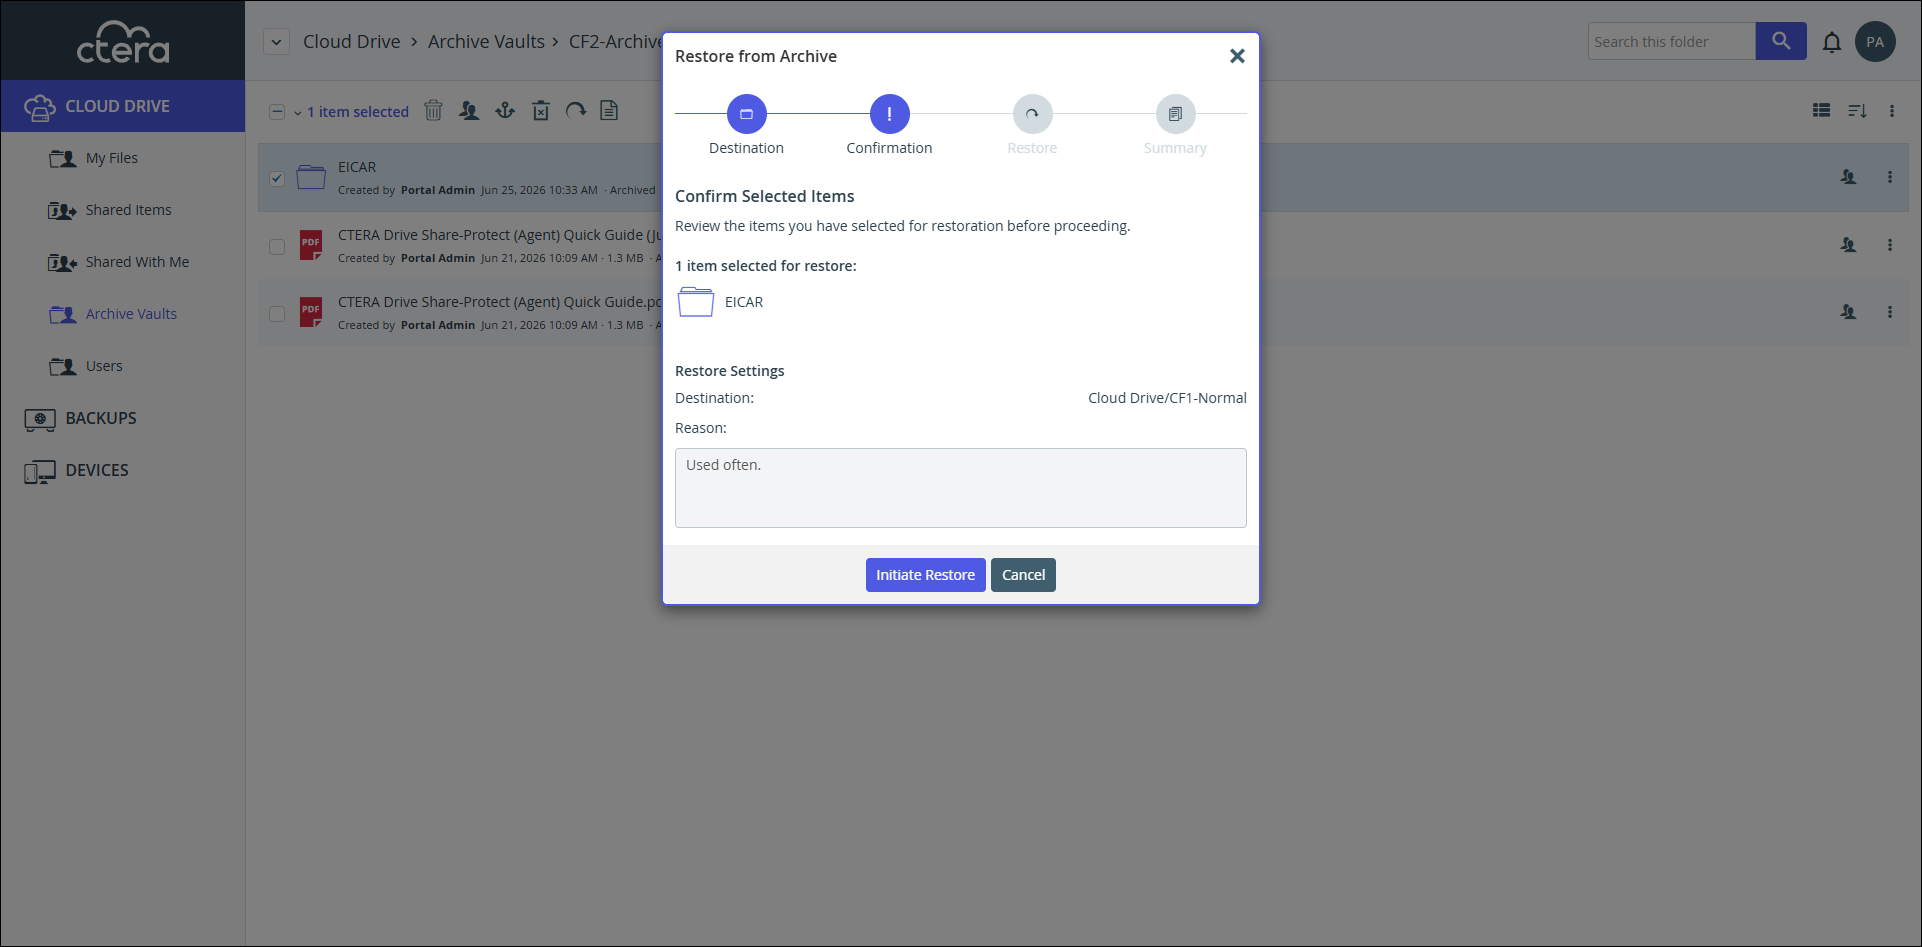Click the search magnifier button

(1781, 41)
